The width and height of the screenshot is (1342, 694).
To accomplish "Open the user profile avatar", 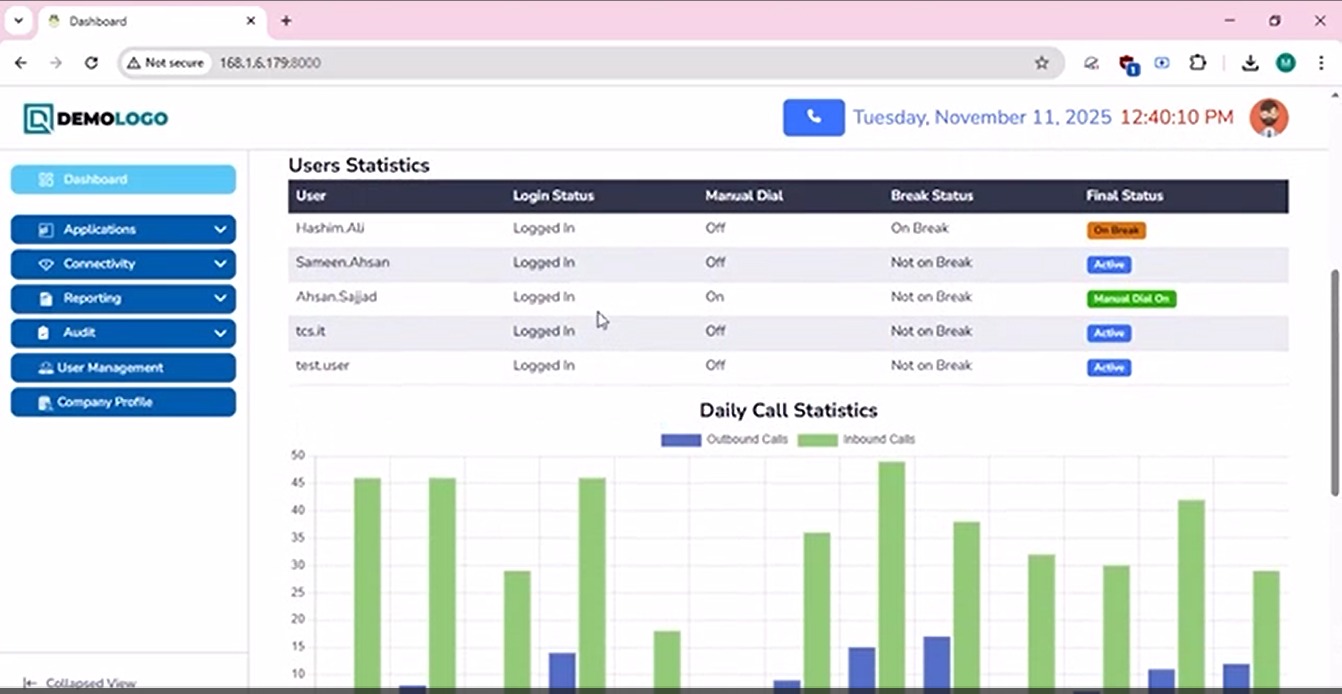I will click(1268, 118).
